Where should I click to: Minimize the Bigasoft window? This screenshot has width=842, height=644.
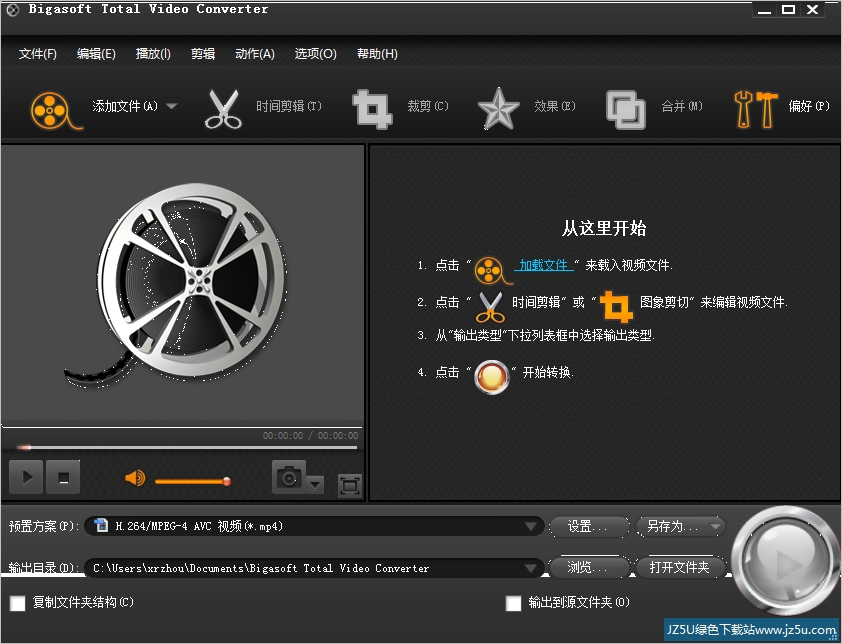(765, 10)
